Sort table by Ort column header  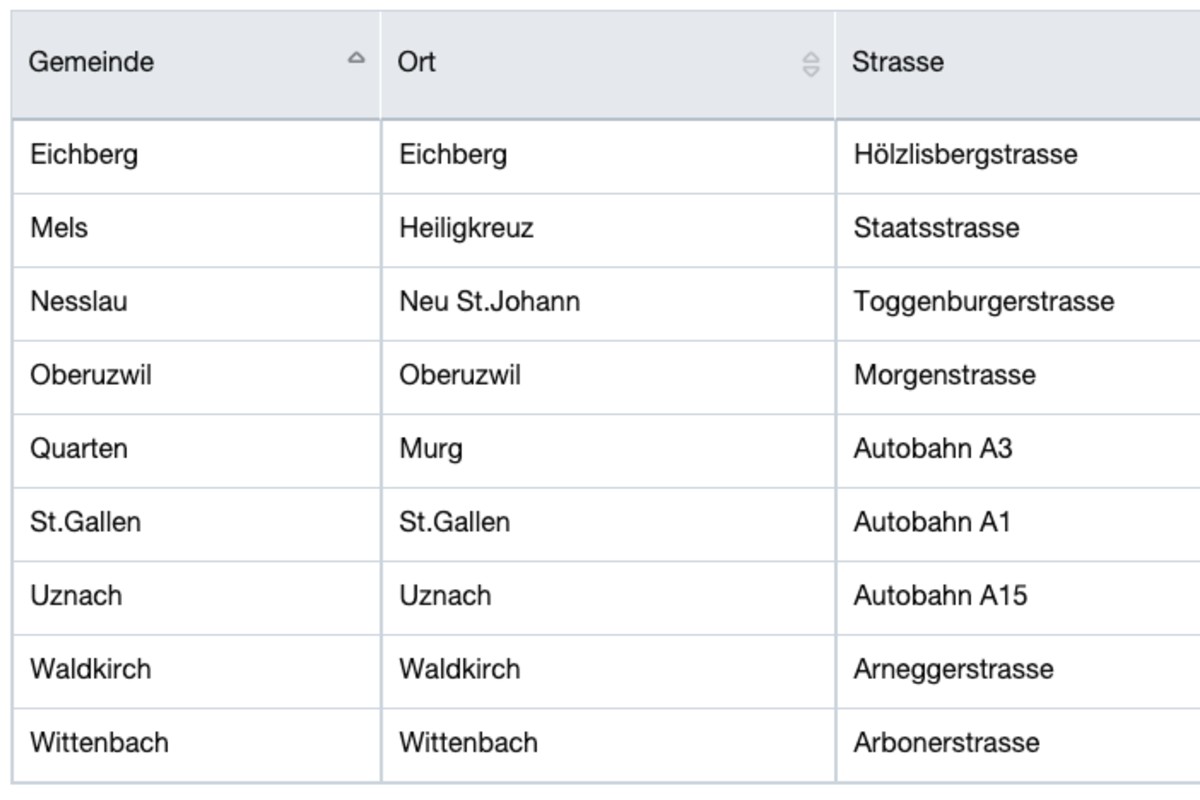(x=417, y=62)
